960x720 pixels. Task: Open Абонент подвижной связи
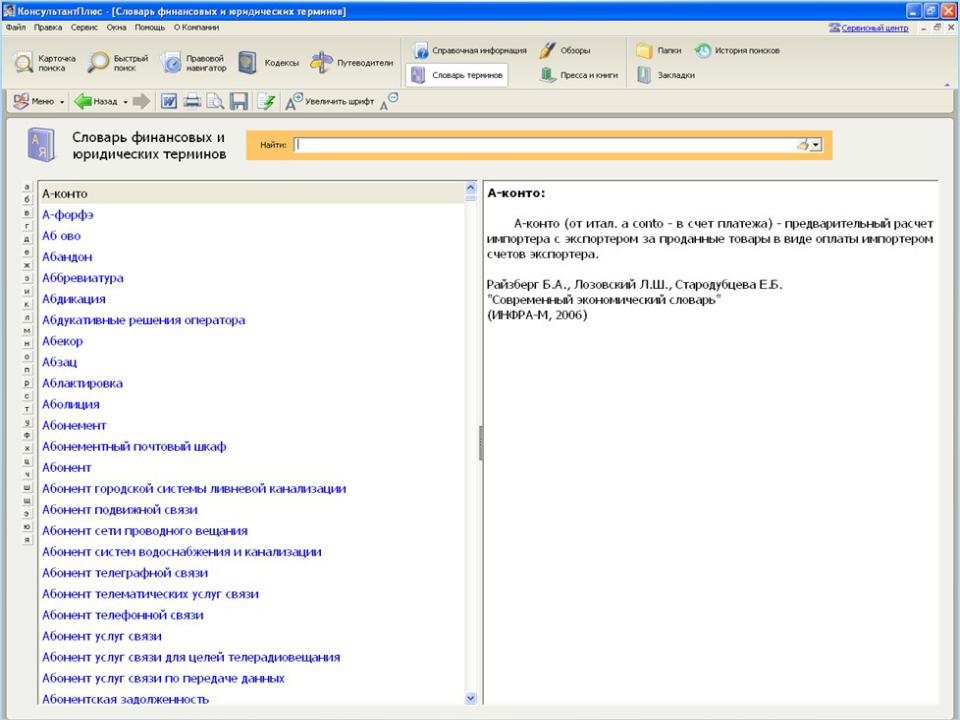click(x=119, y=509)
